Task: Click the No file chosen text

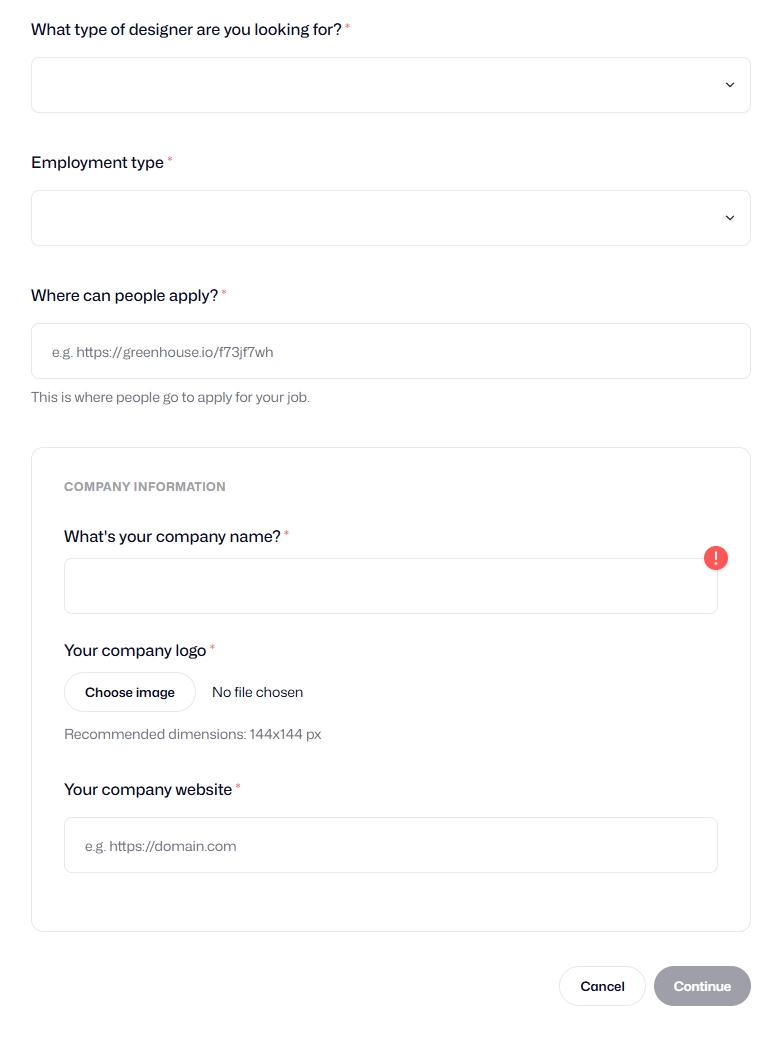Action: coord(257,692)
